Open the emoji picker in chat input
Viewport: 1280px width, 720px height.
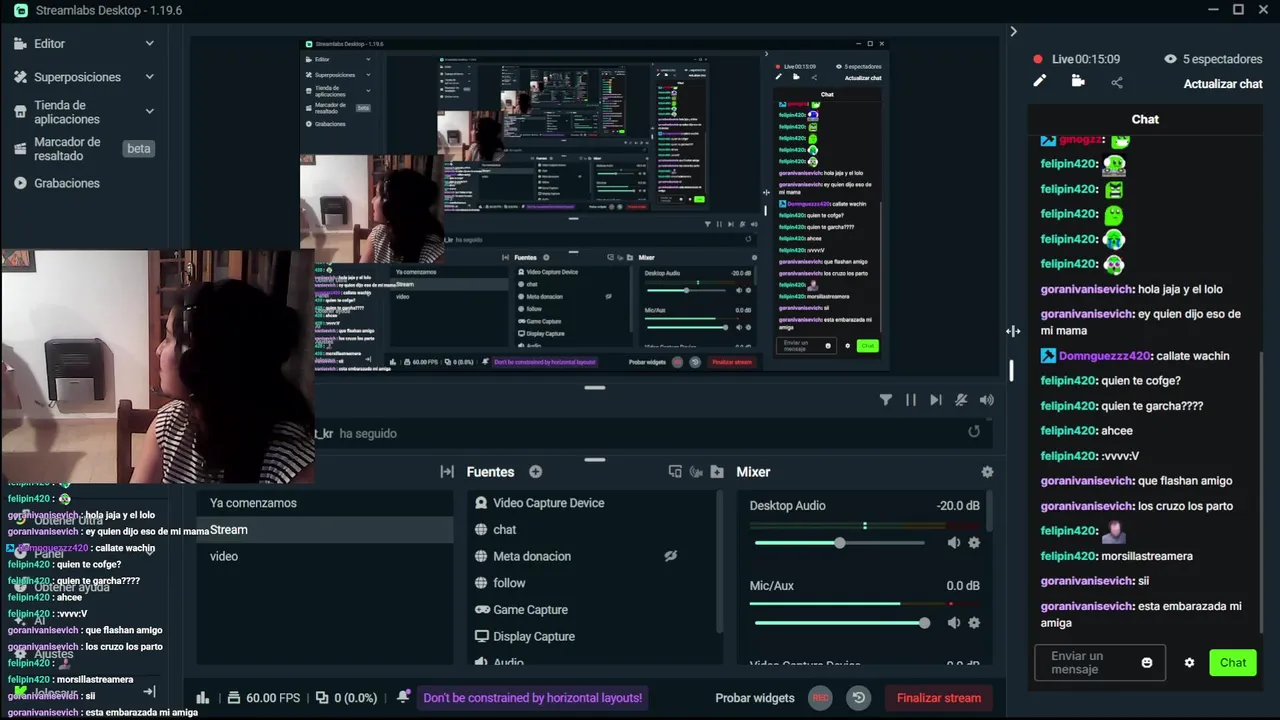1147,663
